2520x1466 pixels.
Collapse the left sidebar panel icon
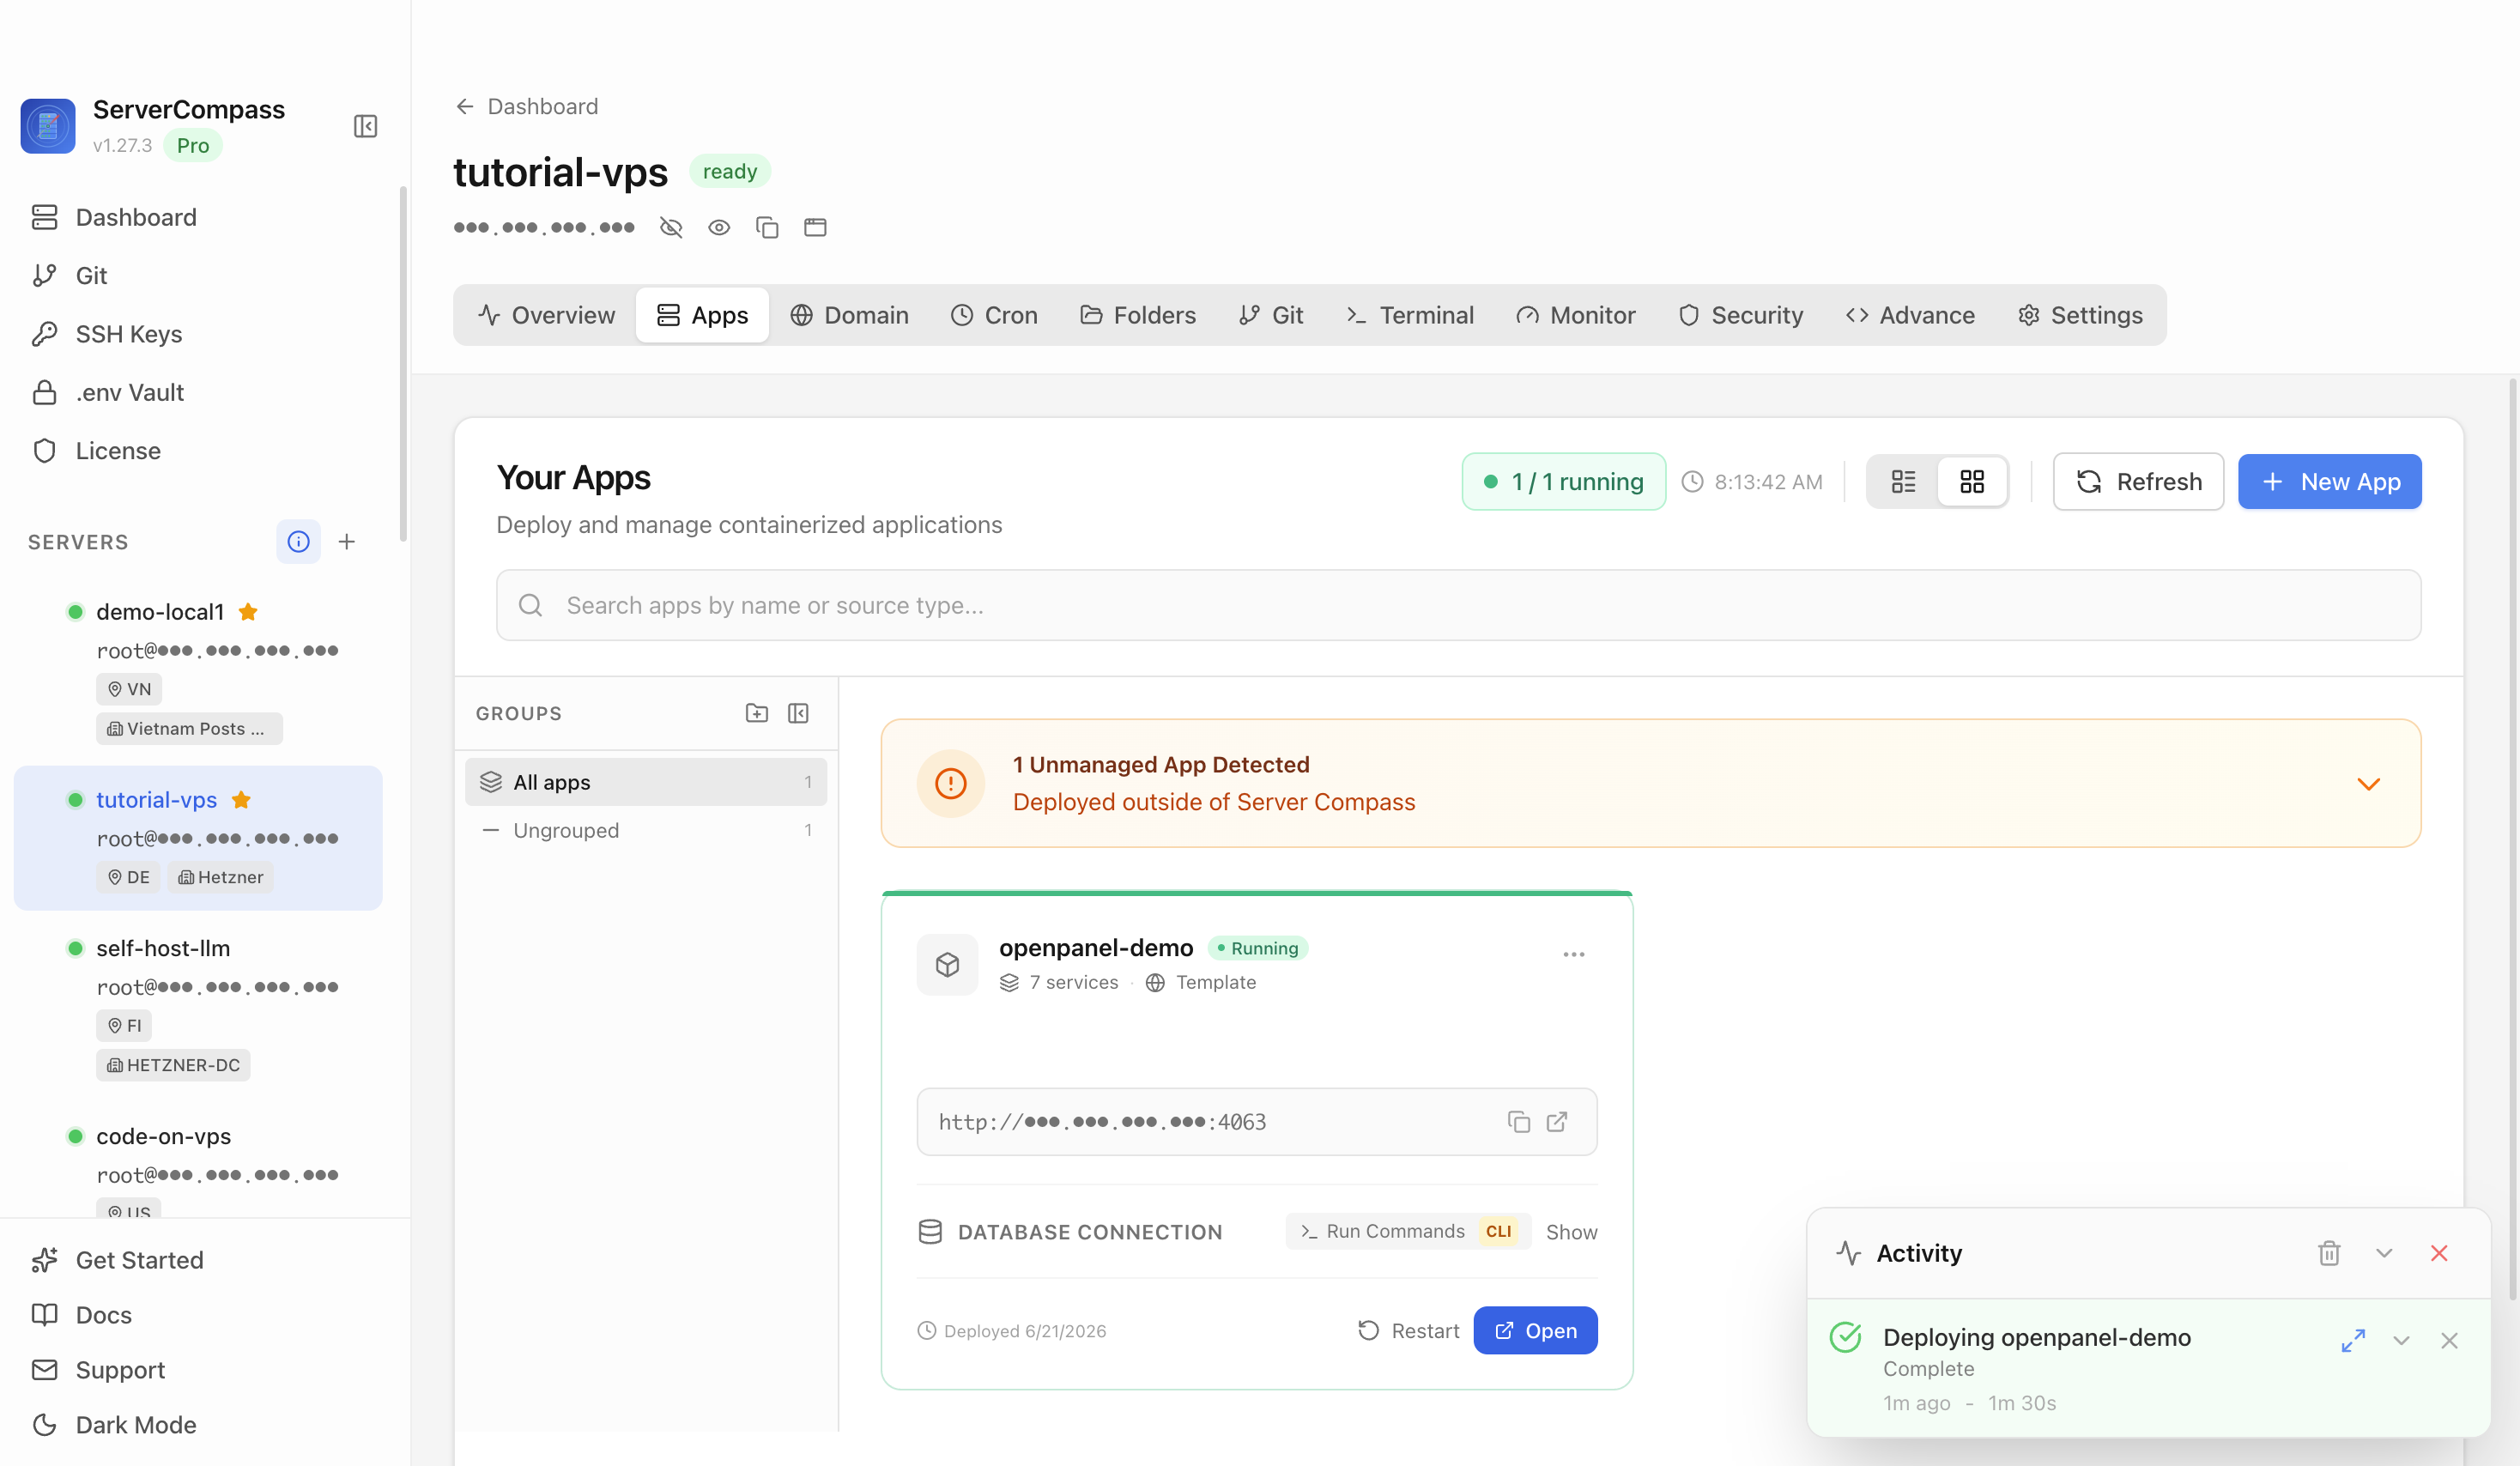click(365, 126)
